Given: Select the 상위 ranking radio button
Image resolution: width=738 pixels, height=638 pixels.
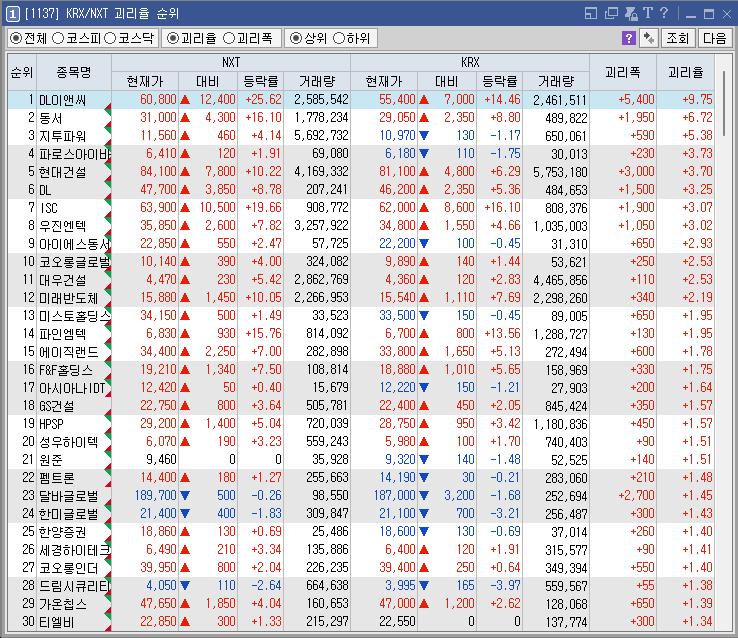Looking at the screenshot, I should [x=296, y=38].
